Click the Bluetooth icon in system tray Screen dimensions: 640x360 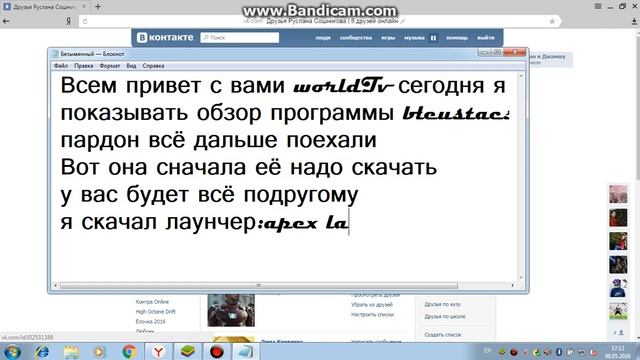pyautogui.click(x=559, y=352)
